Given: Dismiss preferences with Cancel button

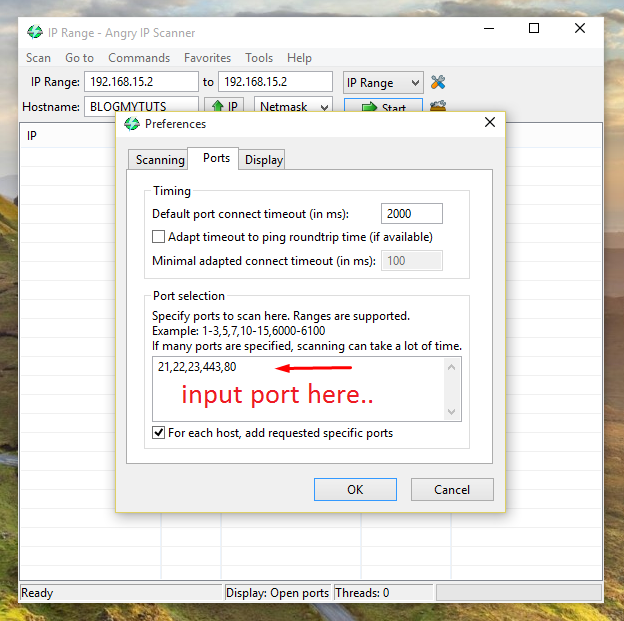Looking at the screenshot, I should click(452, 489).
